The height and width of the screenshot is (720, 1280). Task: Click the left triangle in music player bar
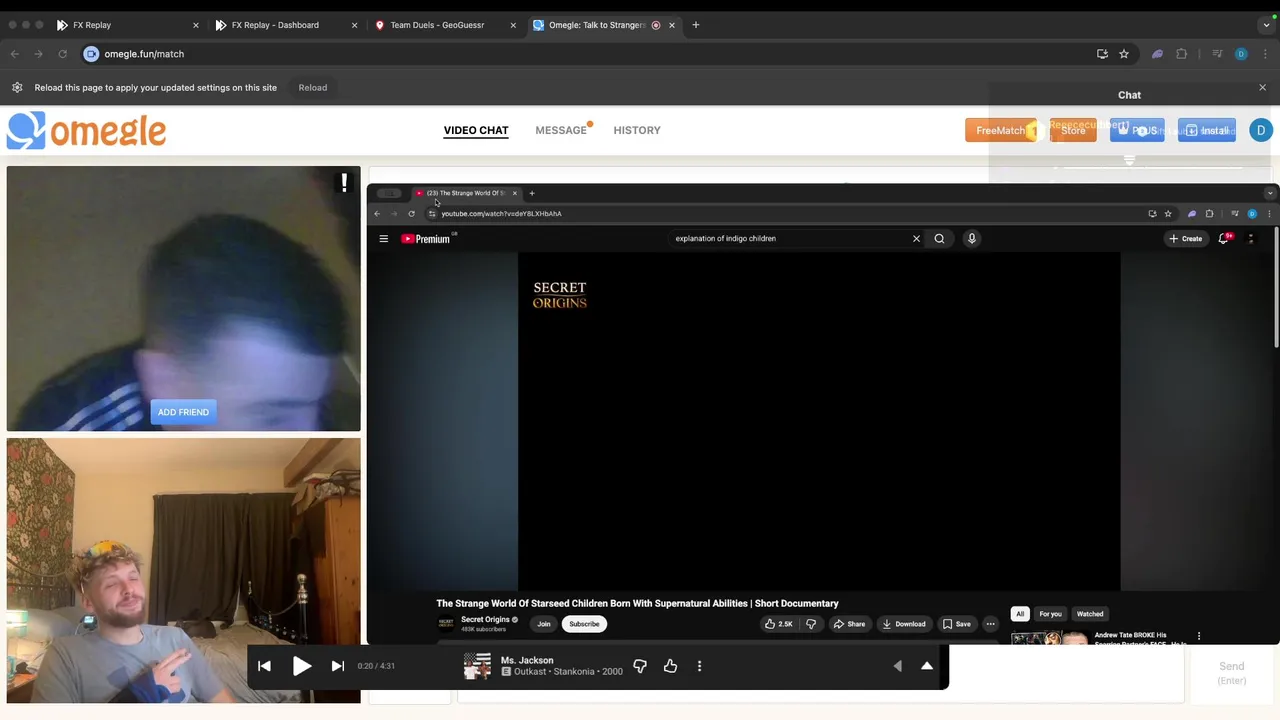tap(897, 666)
